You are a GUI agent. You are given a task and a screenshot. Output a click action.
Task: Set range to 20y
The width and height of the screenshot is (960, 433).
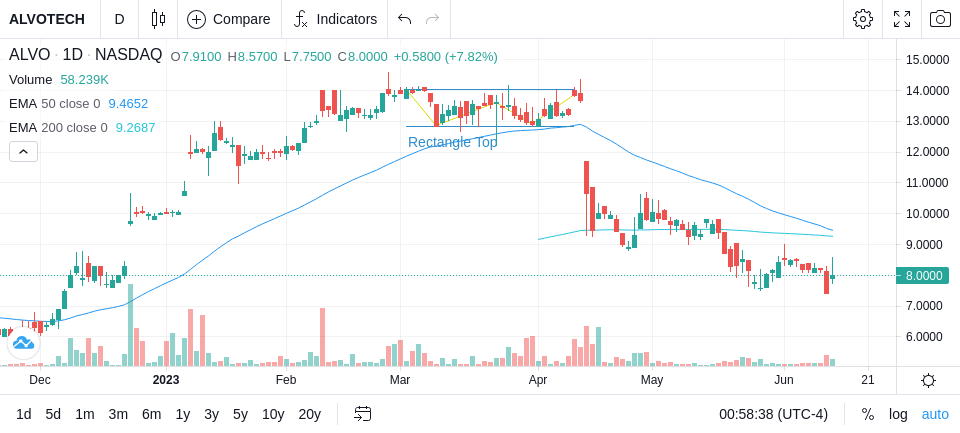click(309, 415)
